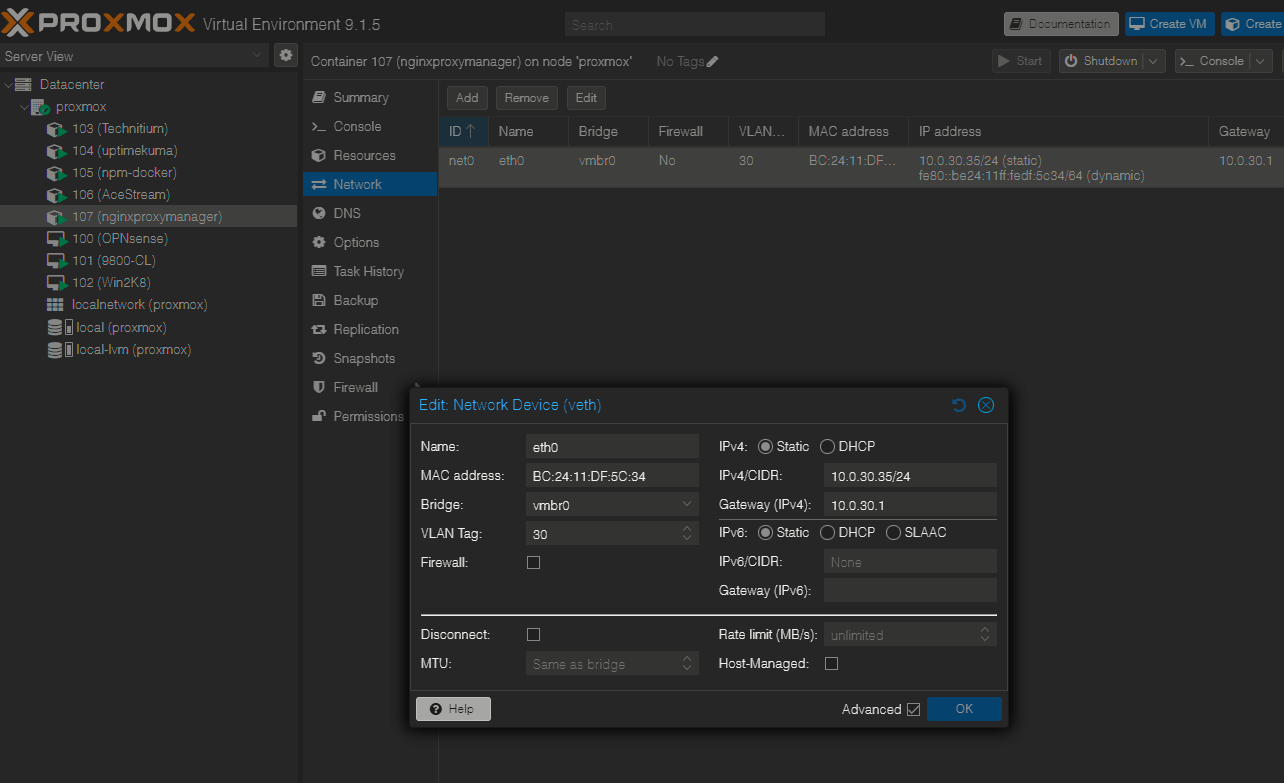Click the Datacenter server icon
This screenshot has height=783, width=1284.
pos(24,85)
